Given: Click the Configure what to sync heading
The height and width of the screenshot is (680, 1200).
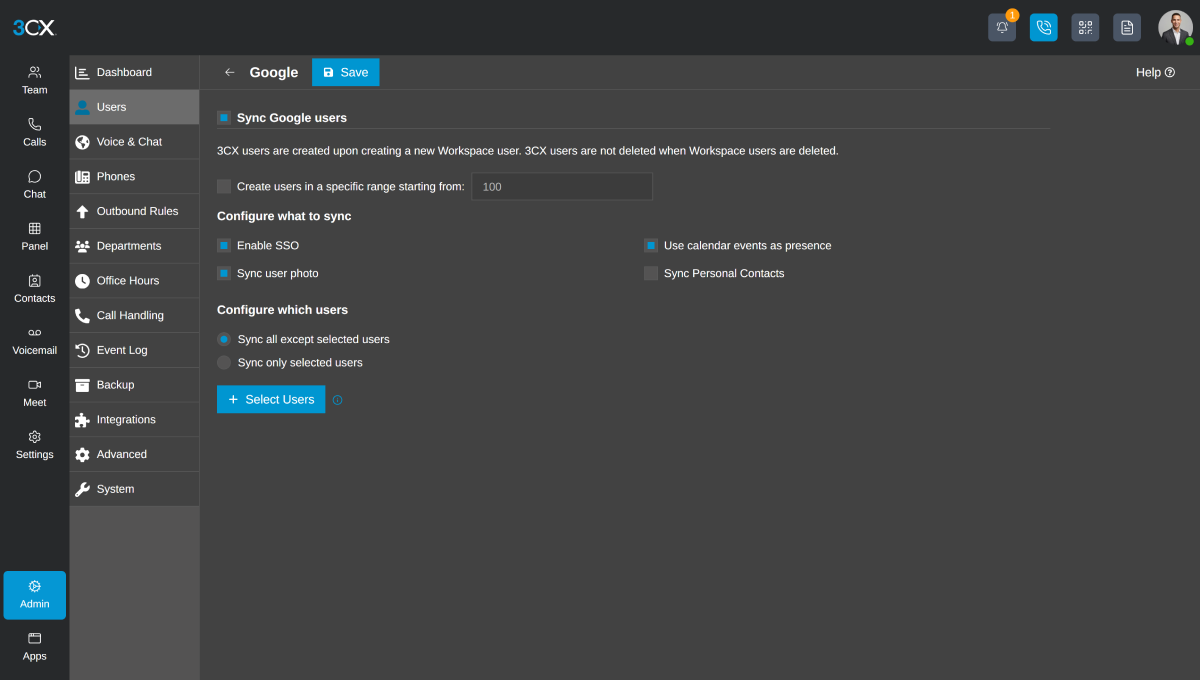Looking at the screenshot, I should (284, 216).
